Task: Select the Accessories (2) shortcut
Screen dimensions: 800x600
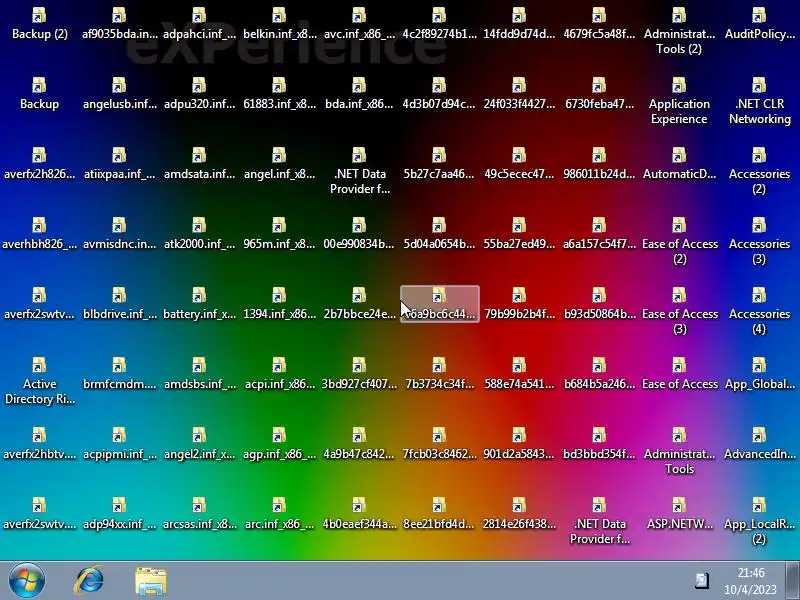Action: pos(759,170)
